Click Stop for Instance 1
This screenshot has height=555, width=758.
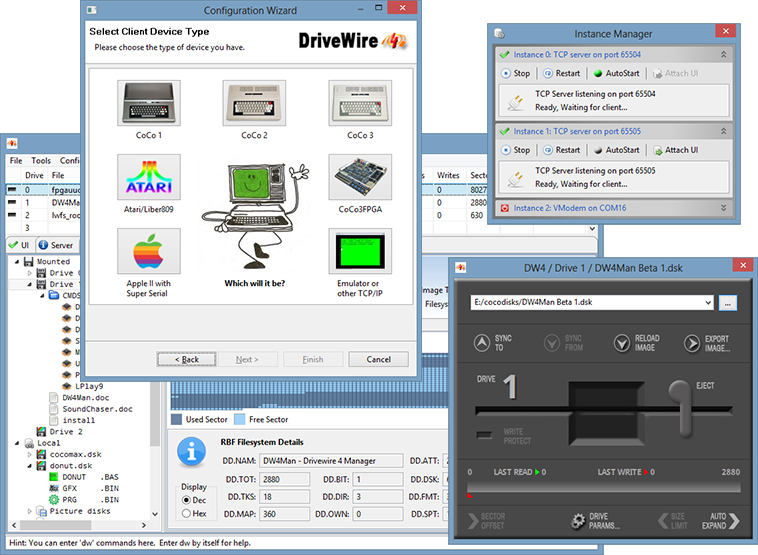point(516,150)
